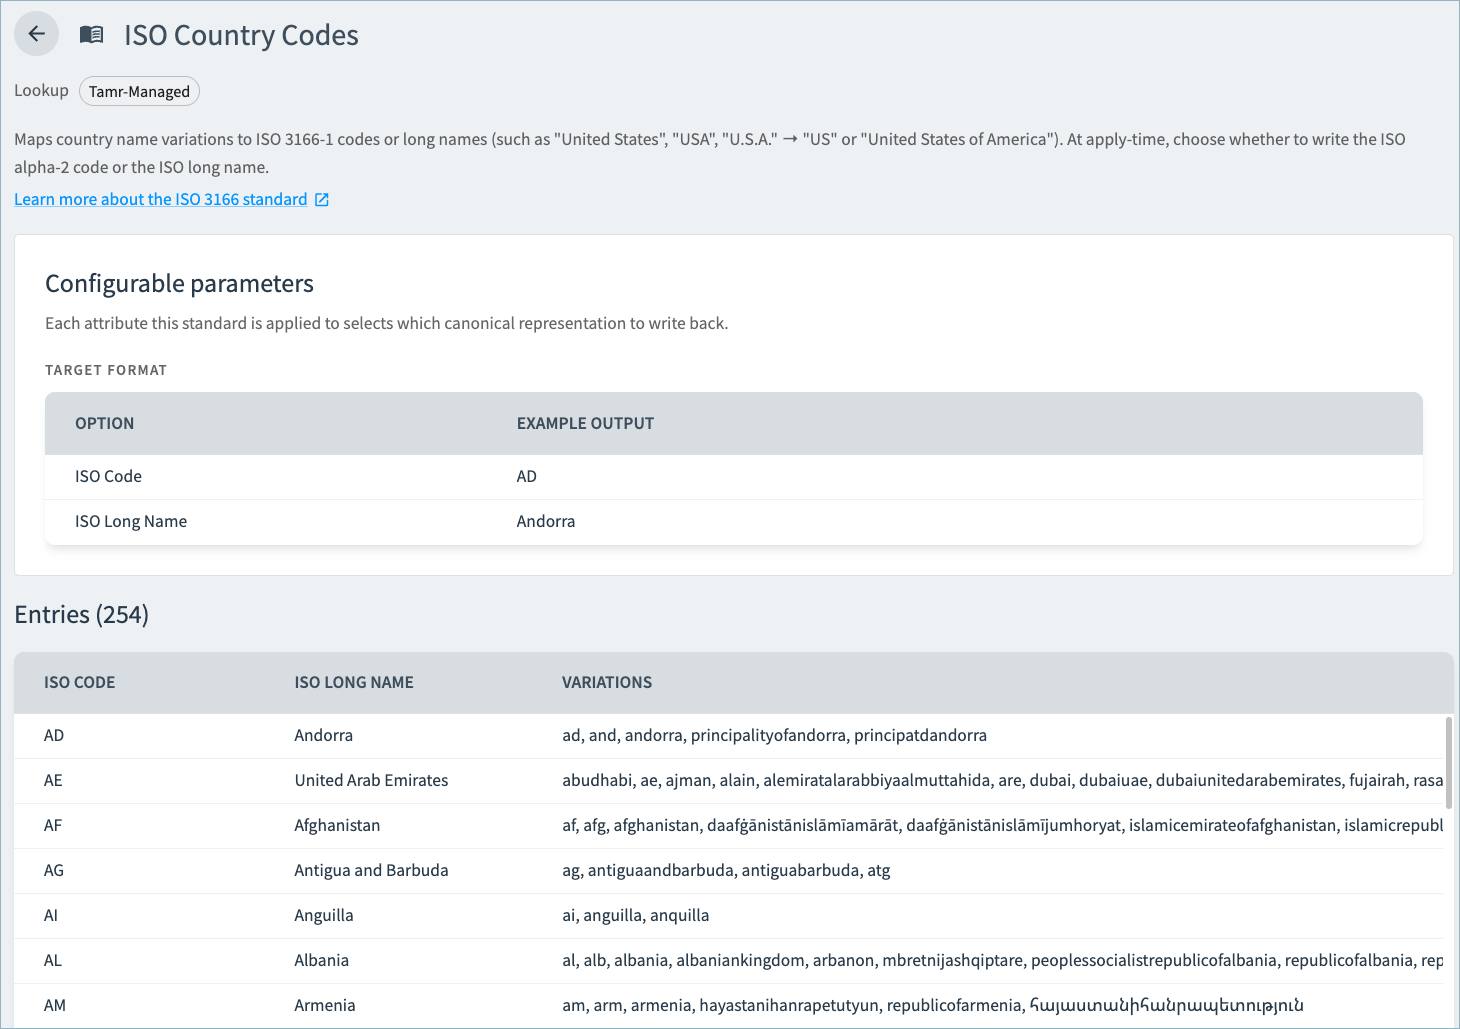Click variations starting 'al, alb, albania'

pos(1002,960)
